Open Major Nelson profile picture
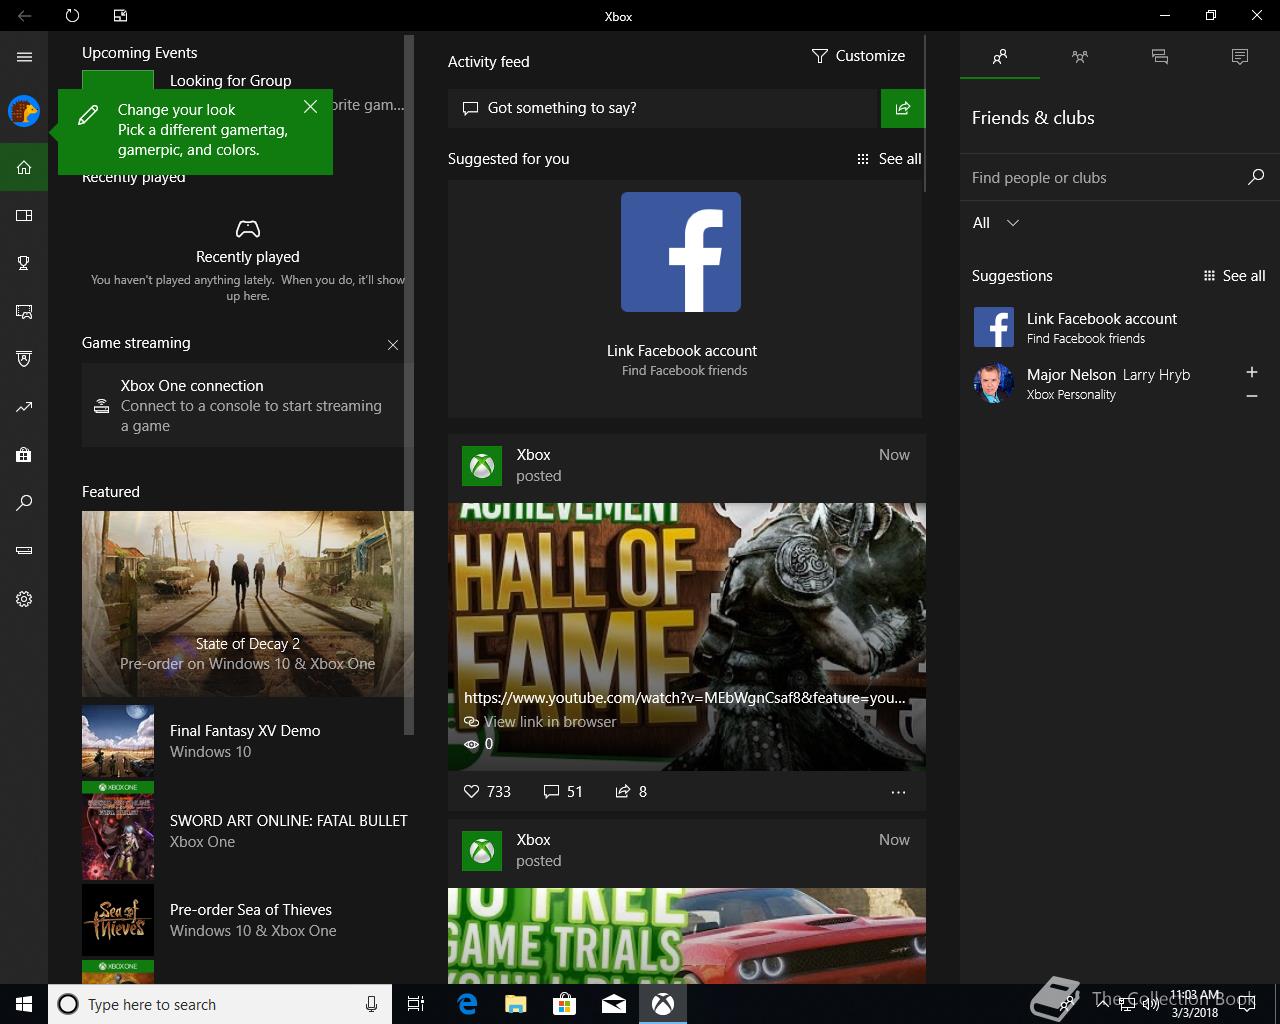Screen dimensions: 1280x1024 click(994, 383)
